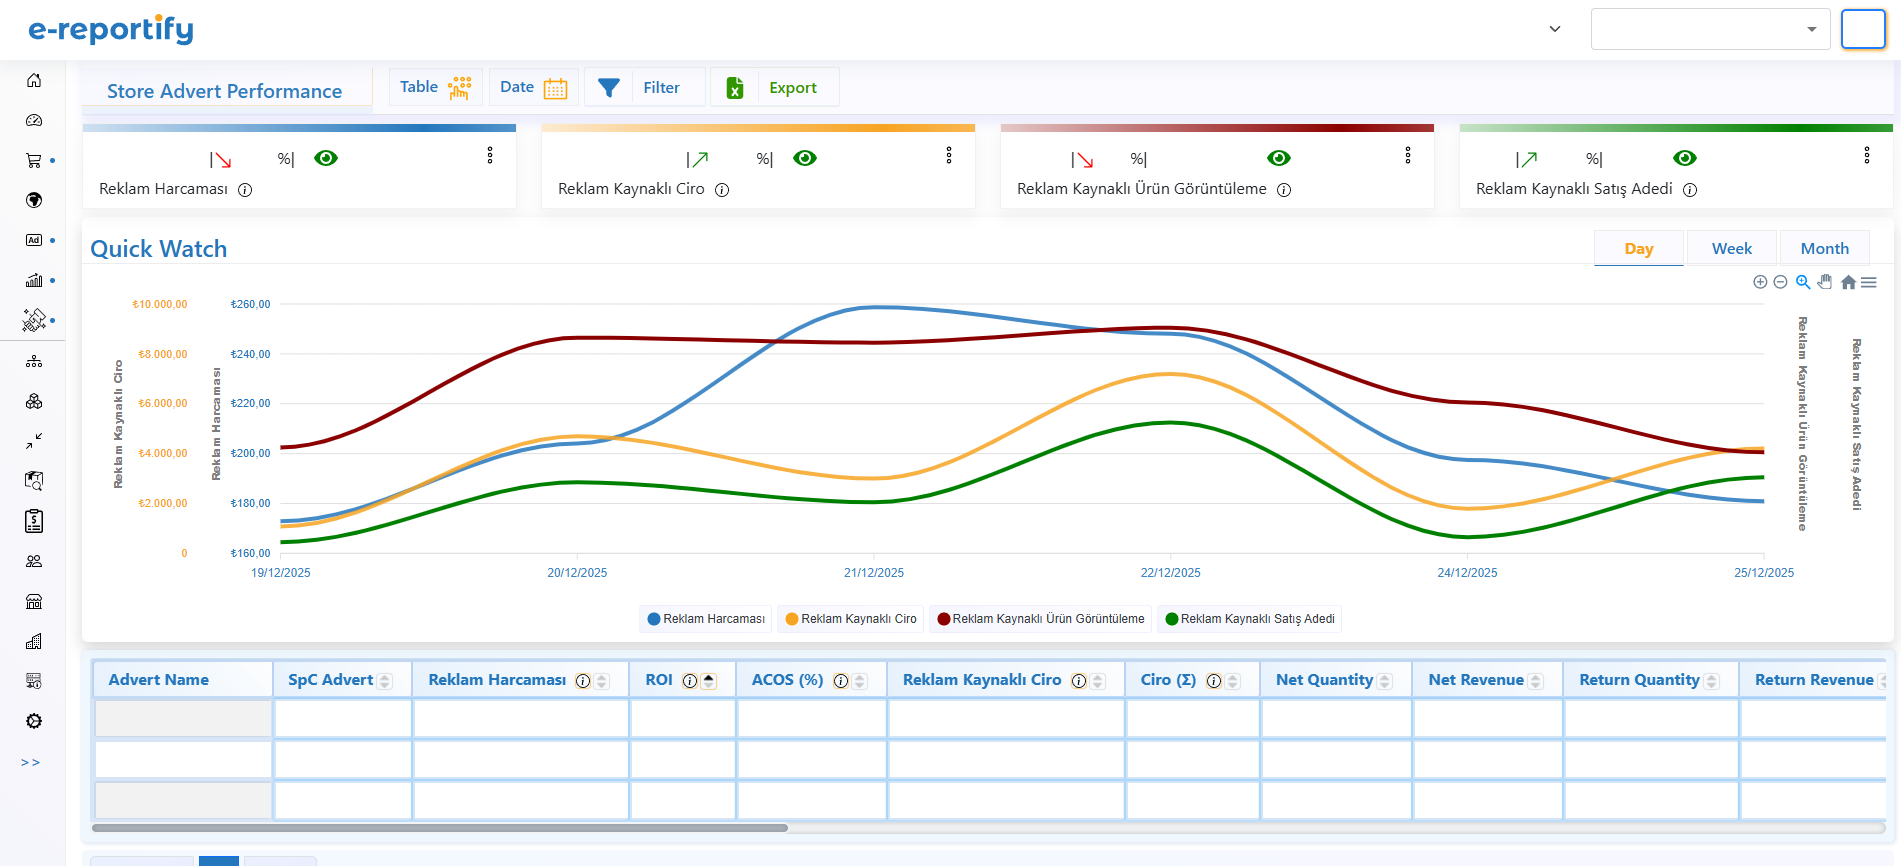This screenshot has width=1901, height=866.
Task: Click the table horizontal scrollbar
Action: (440, 828)
